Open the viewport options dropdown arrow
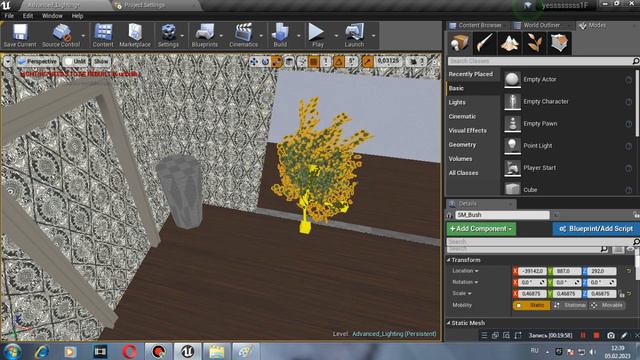The height and width of the screenshot is (360, 640). tap(8, 62)
